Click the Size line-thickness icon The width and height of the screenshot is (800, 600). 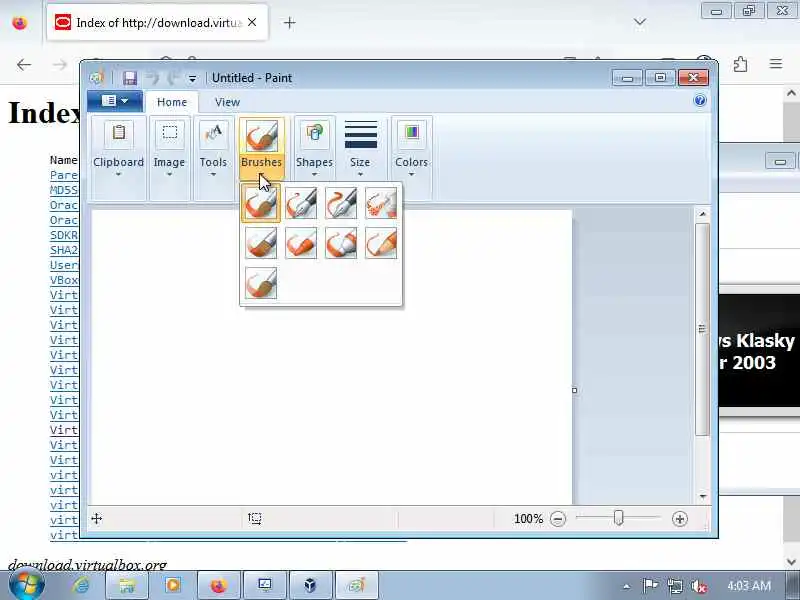[361, 134]
